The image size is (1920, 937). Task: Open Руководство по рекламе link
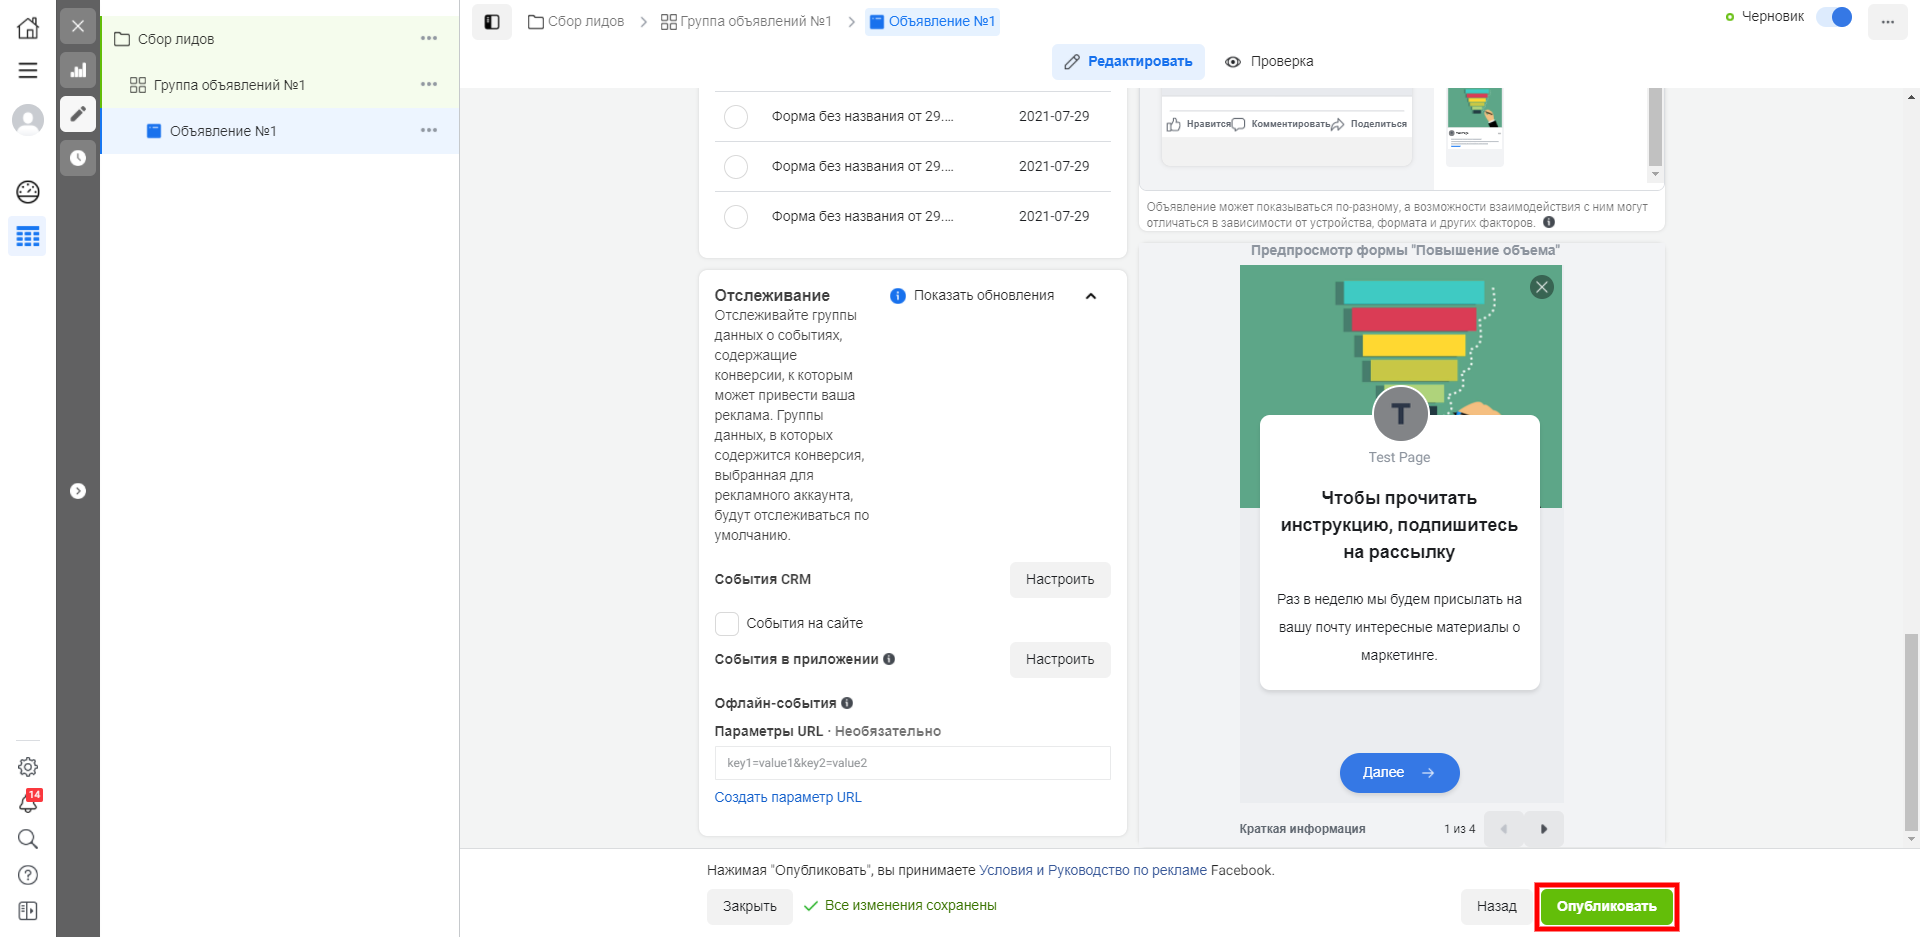pos(1127,870)
